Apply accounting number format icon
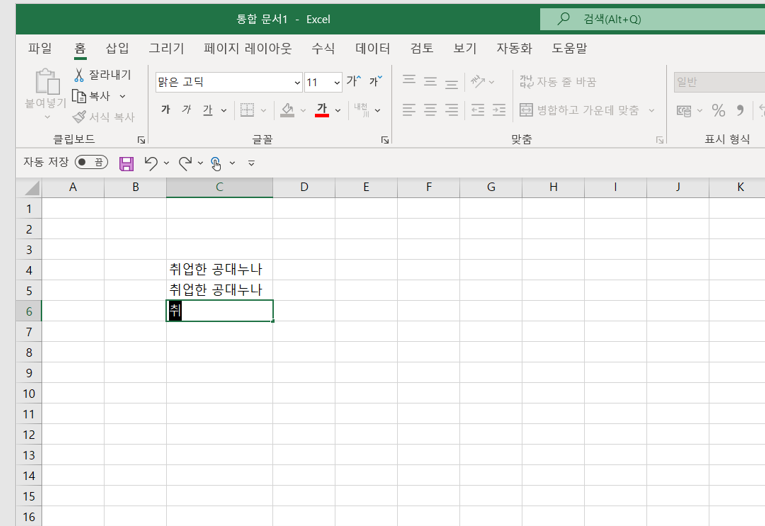Image resolution: width=765 pixels, height=526 pixels. [x=684, y=111]
